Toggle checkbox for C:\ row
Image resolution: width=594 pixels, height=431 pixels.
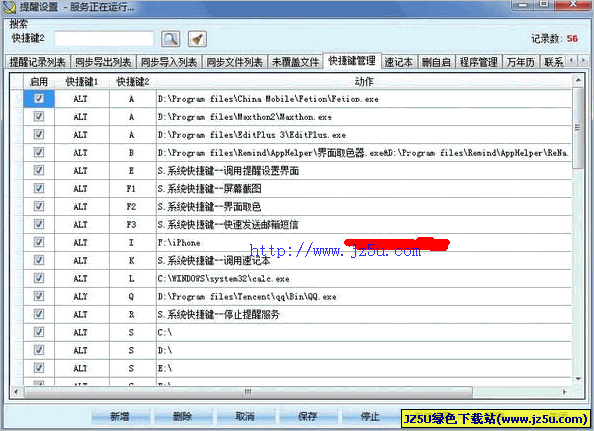click(39, 332)
